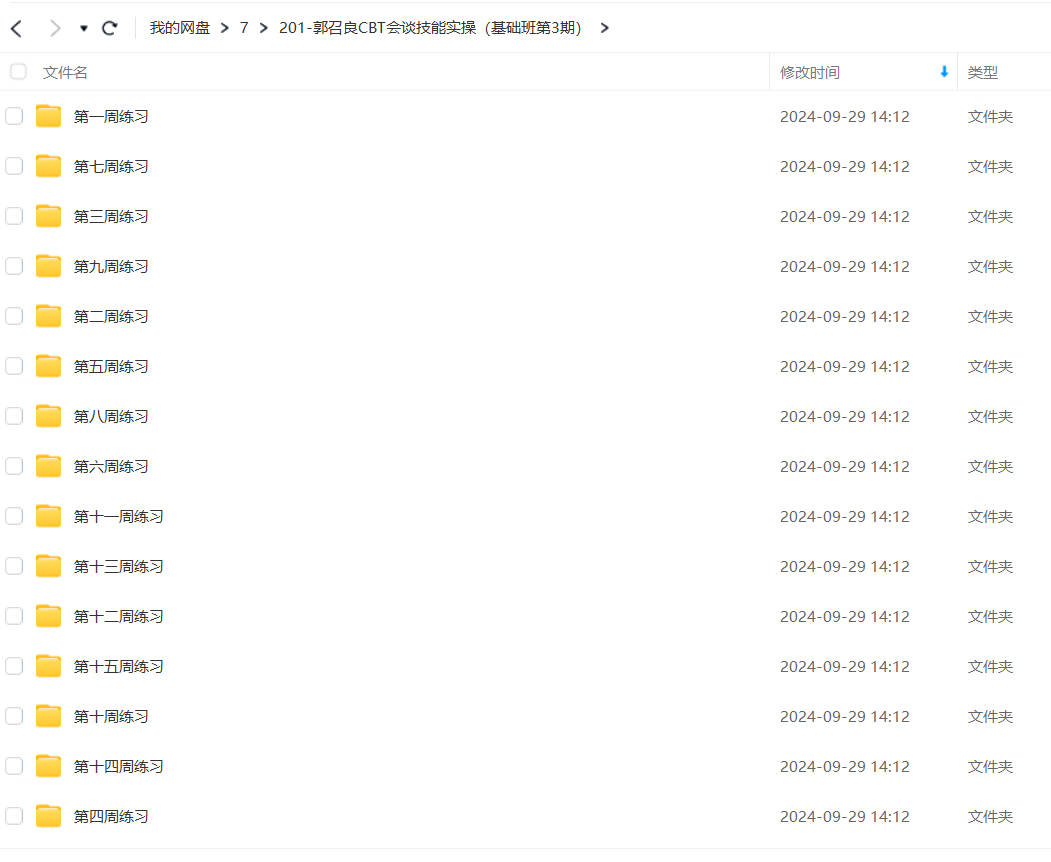The width and height of the screenshot is (1051, 862).
Task: Select the folder name 第十三周练习
Action: tap(119, 566)
